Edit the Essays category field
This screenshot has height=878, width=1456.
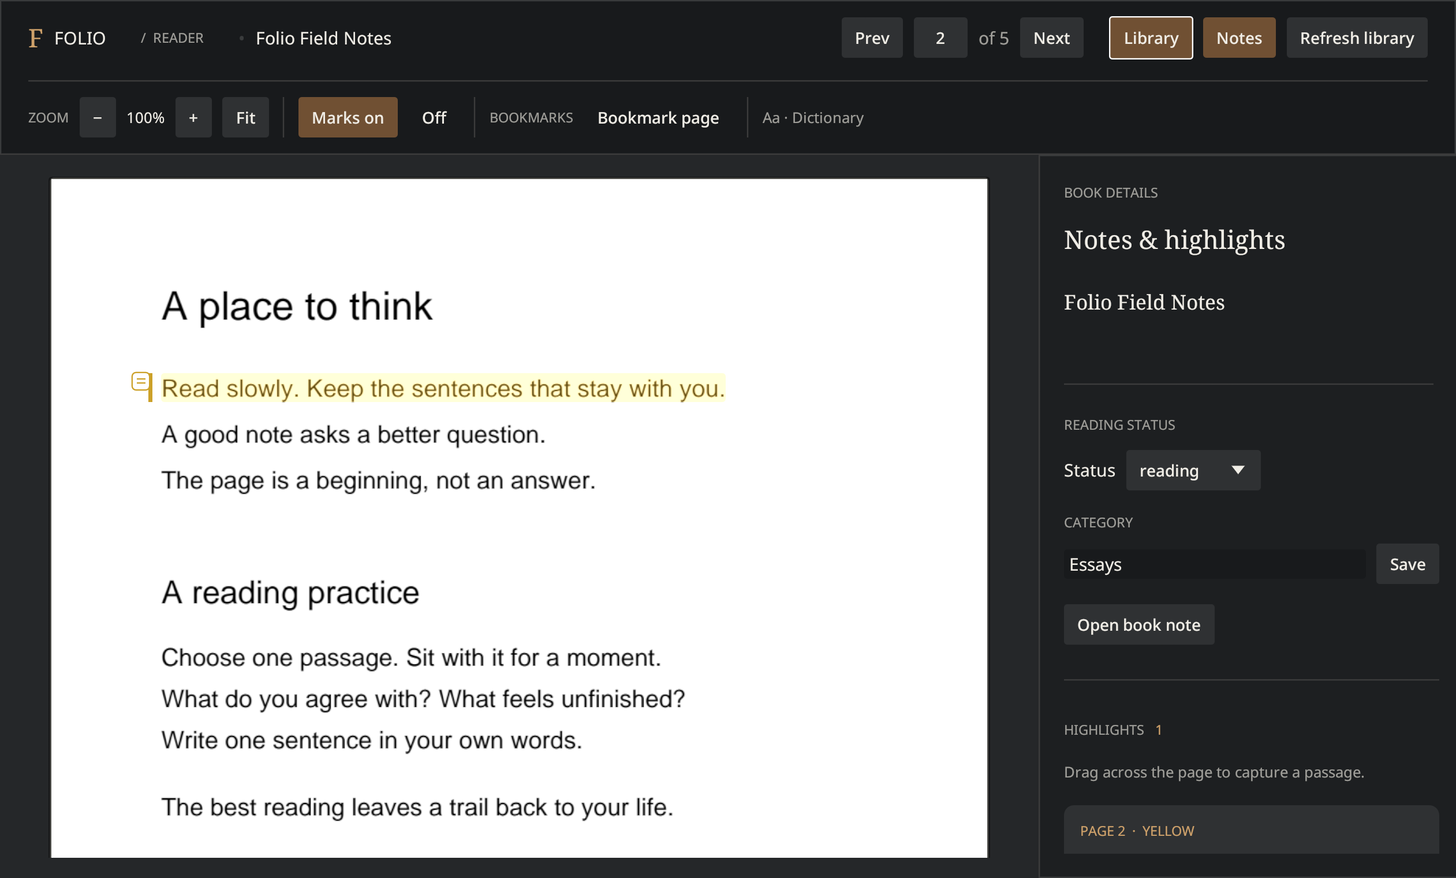click(1215, 564)
